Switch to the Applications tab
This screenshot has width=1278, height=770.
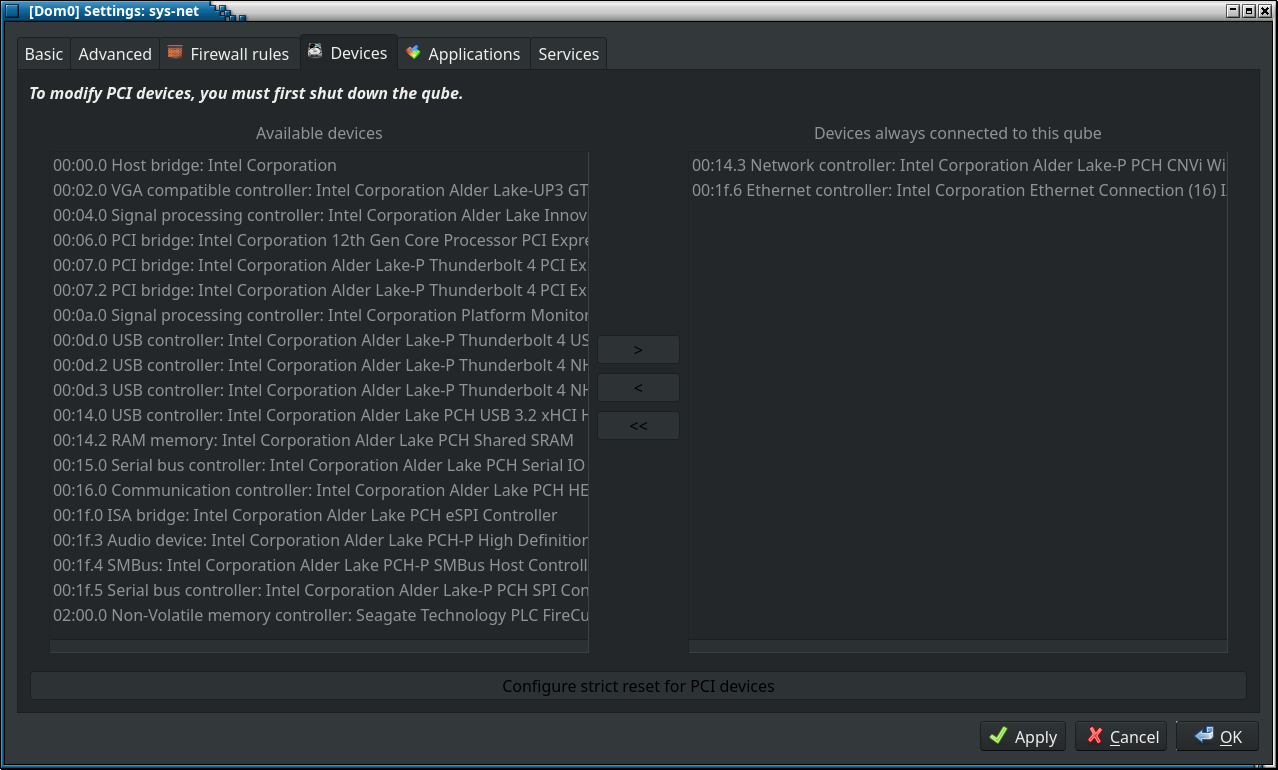click(x=463, y=54)
